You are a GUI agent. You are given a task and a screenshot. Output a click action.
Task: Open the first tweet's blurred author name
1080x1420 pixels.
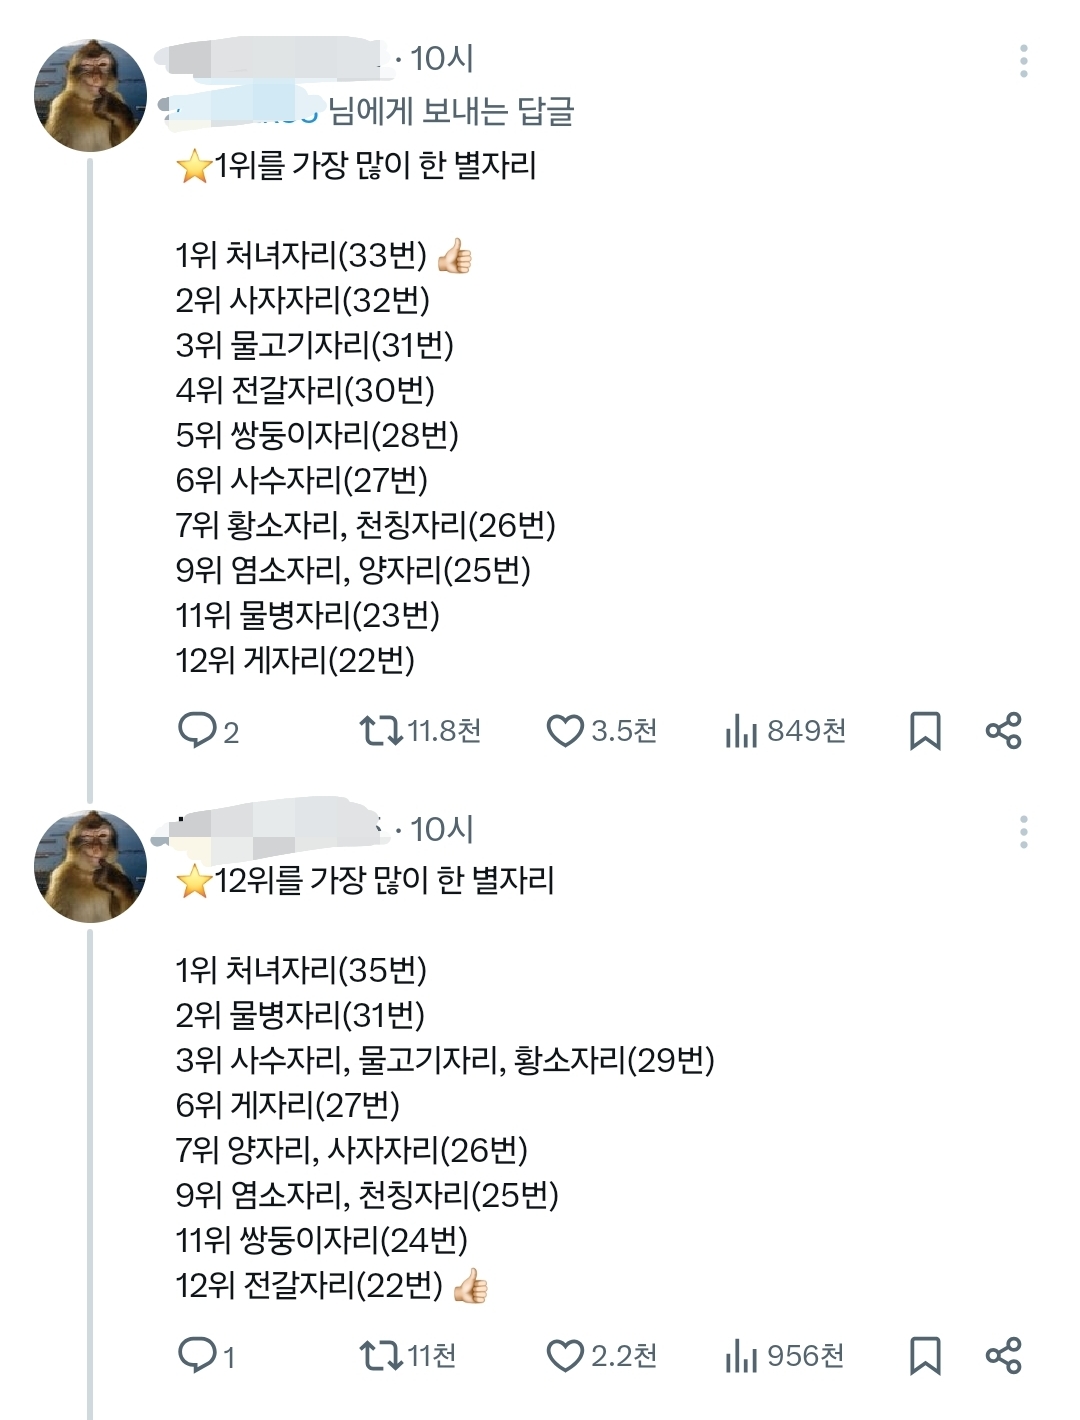(275, 57)
